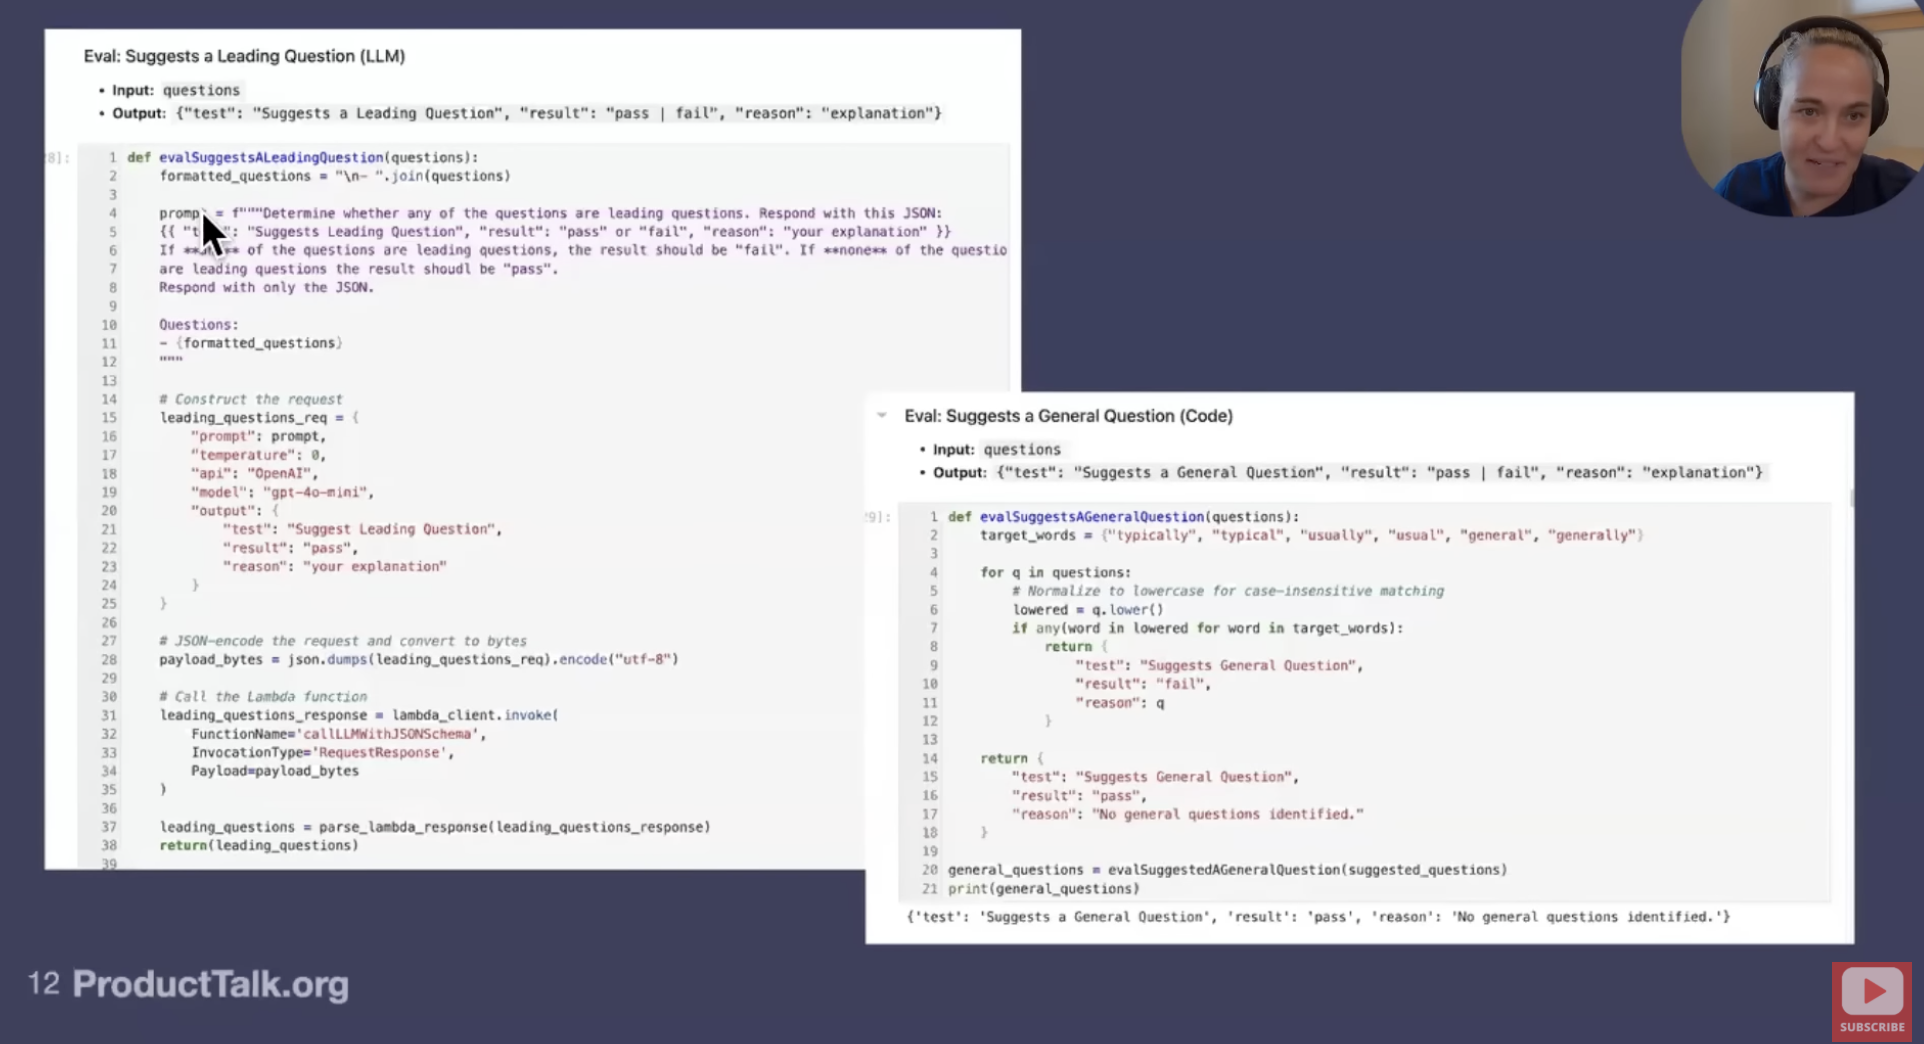Click line number 1 of the leading question cell
The image size is (1924, 1044).
(112, 158)
